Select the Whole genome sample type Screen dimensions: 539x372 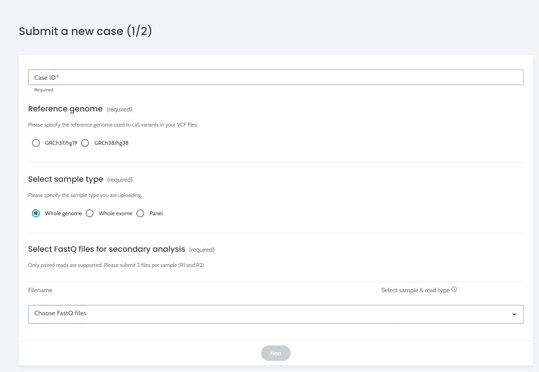click(36, 214)
